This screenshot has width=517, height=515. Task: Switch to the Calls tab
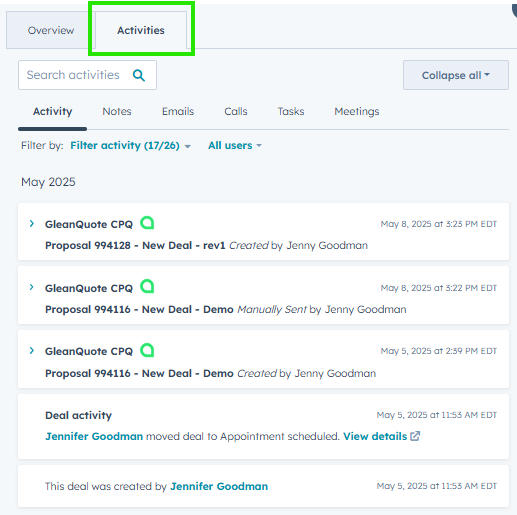coord(236,111)
